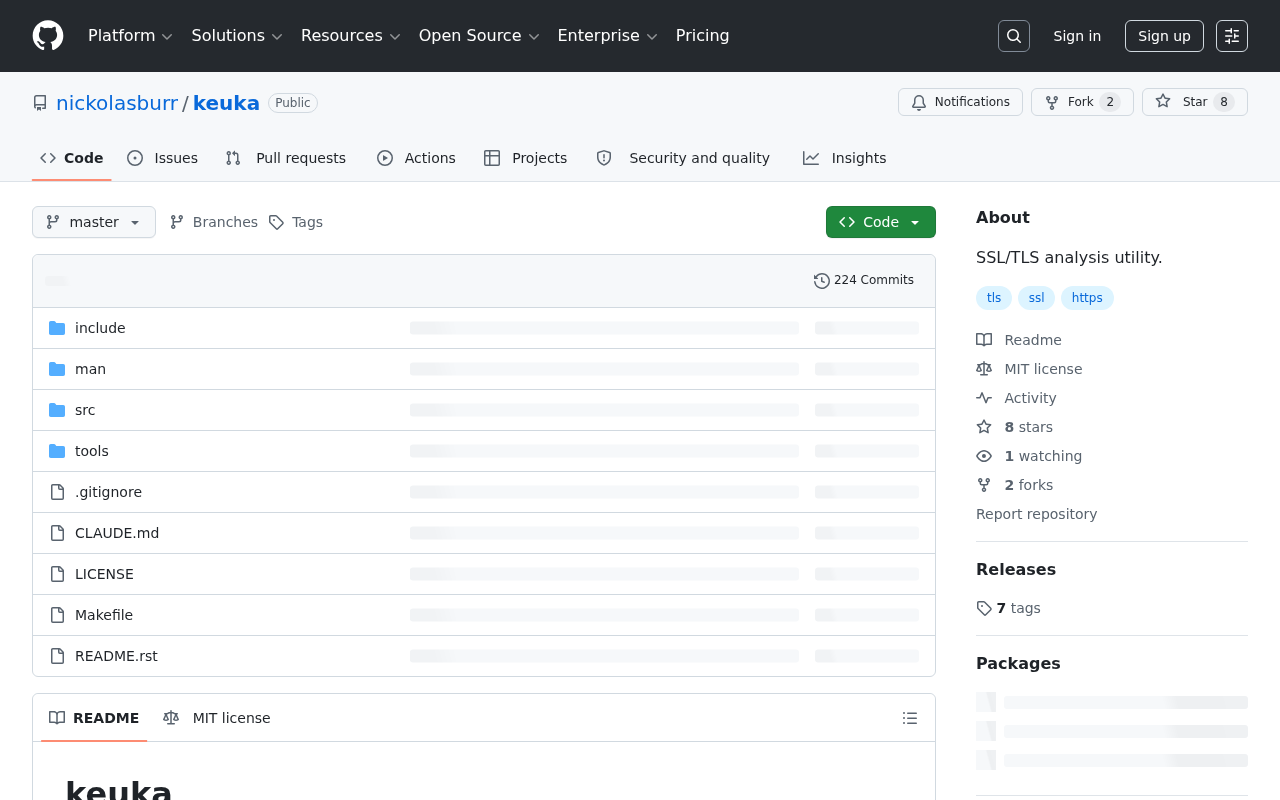Click the Makefile file icon
The height and width of the screenshot is (800, 1280).
(x=57, y=615)
